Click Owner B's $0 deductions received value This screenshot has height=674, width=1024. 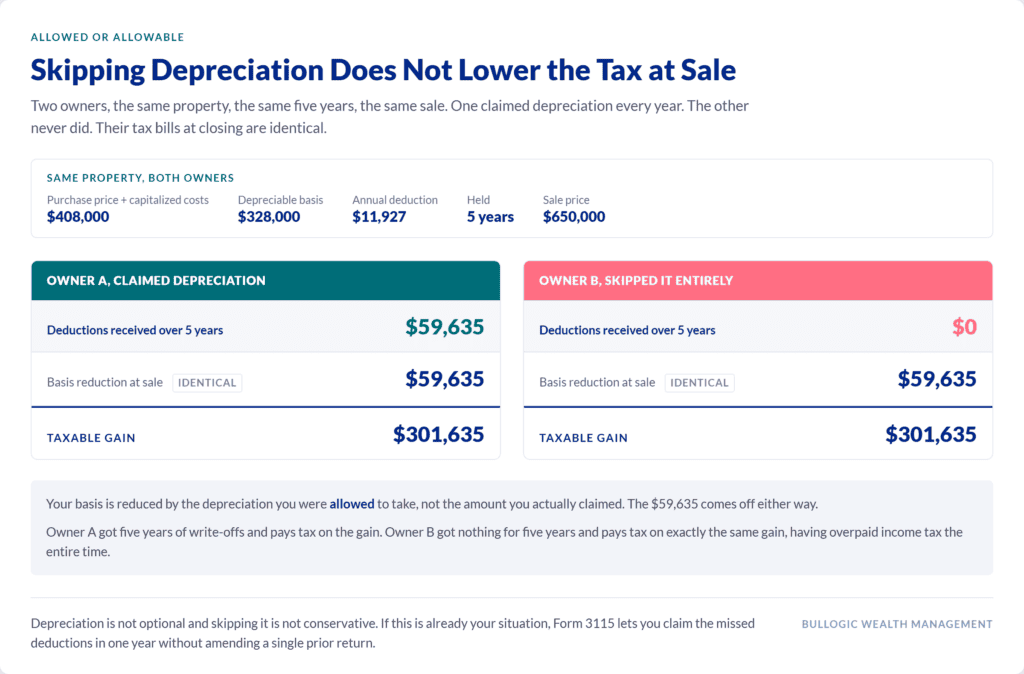[964, 327]
